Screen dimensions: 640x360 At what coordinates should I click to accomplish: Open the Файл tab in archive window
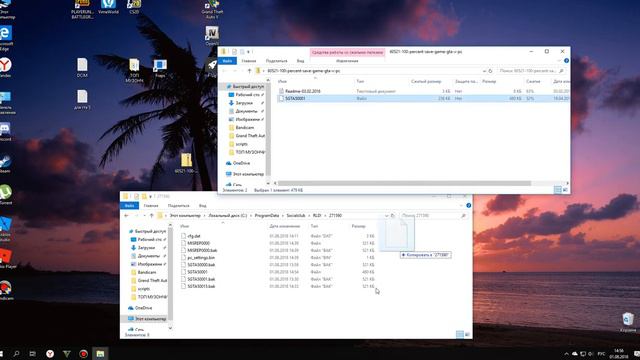[227, 61]
